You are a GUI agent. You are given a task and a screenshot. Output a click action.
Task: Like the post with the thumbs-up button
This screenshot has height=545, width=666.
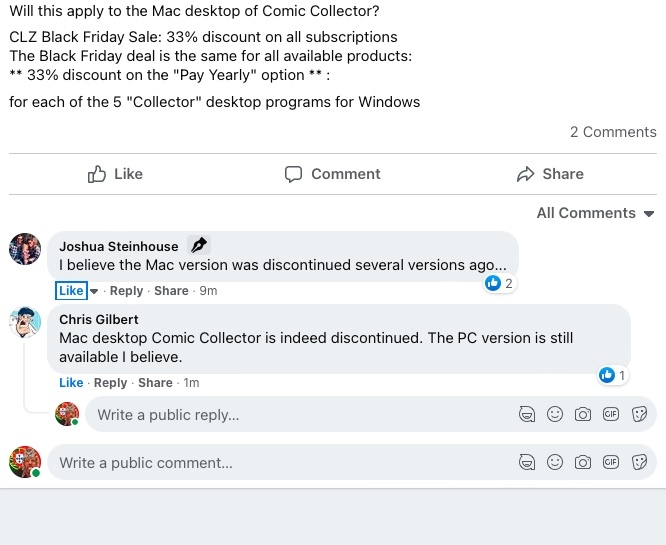[x=115, y=174]
